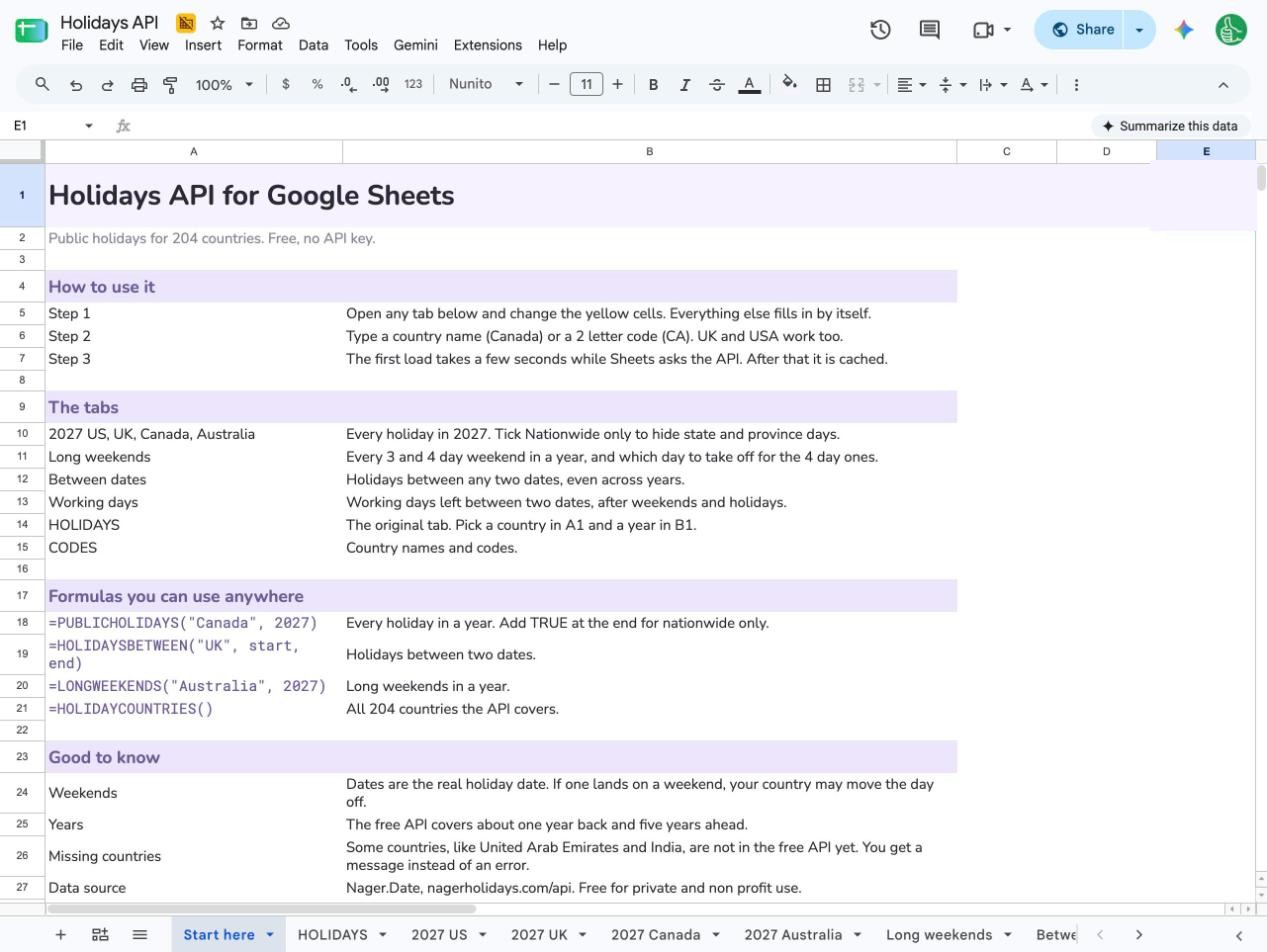
Task: Increase decimal places
Action: coord(381,85)
